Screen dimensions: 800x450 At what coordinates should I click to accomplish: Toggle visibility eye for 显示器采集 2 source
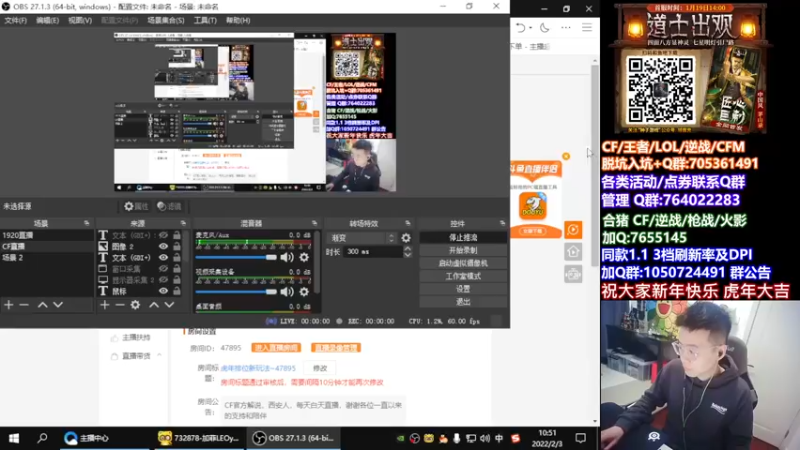pos(163,280)
